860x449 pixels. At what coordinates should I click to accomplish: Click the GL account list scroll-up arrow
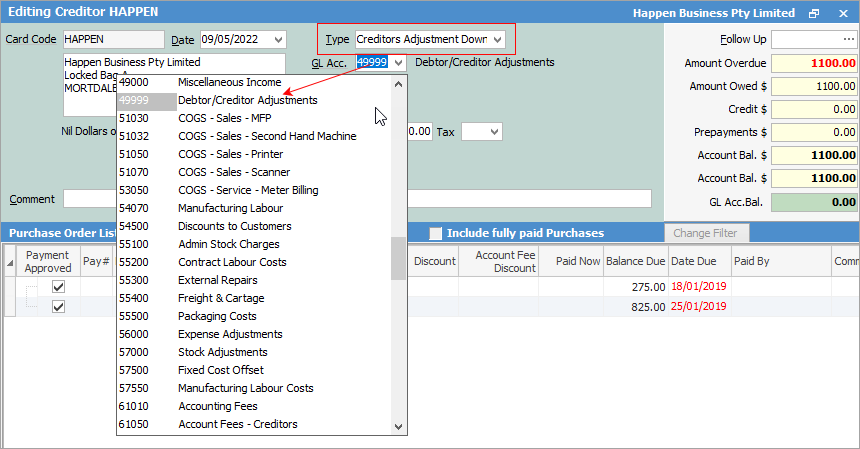click(399, 83)
